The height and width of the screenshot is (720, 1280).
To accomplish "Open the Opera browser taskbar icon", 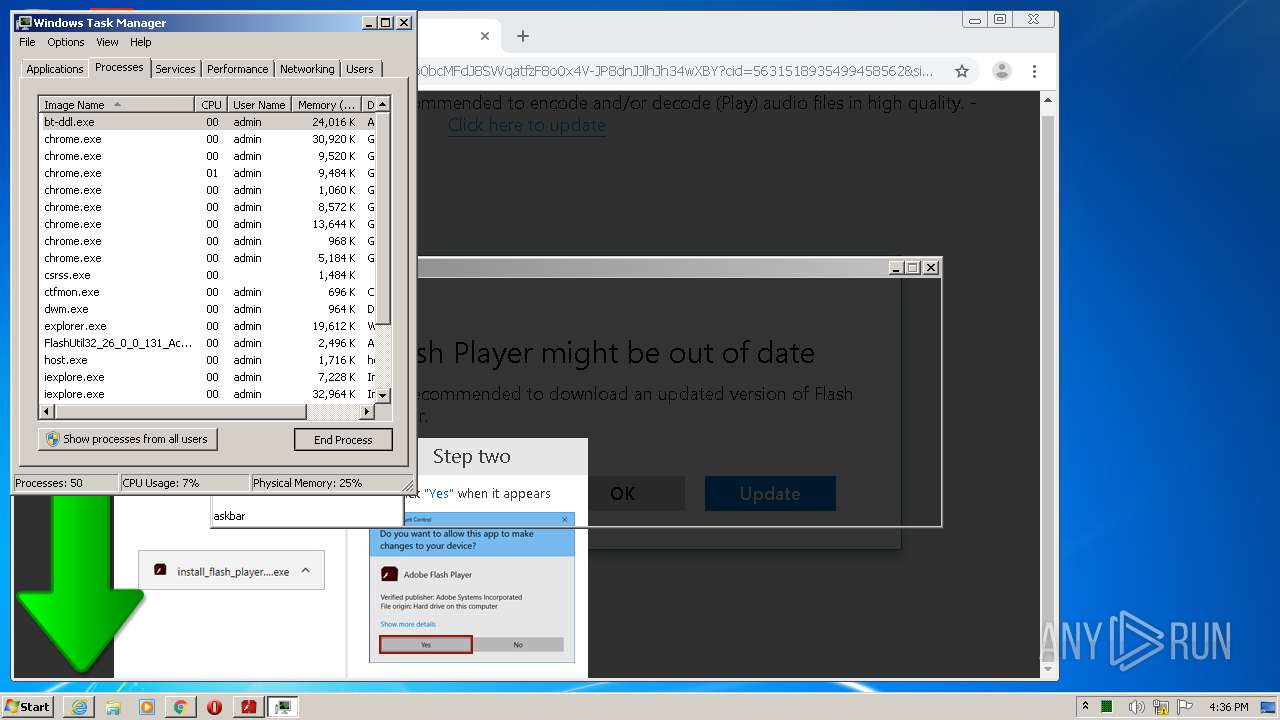I will tap(214, 706).
